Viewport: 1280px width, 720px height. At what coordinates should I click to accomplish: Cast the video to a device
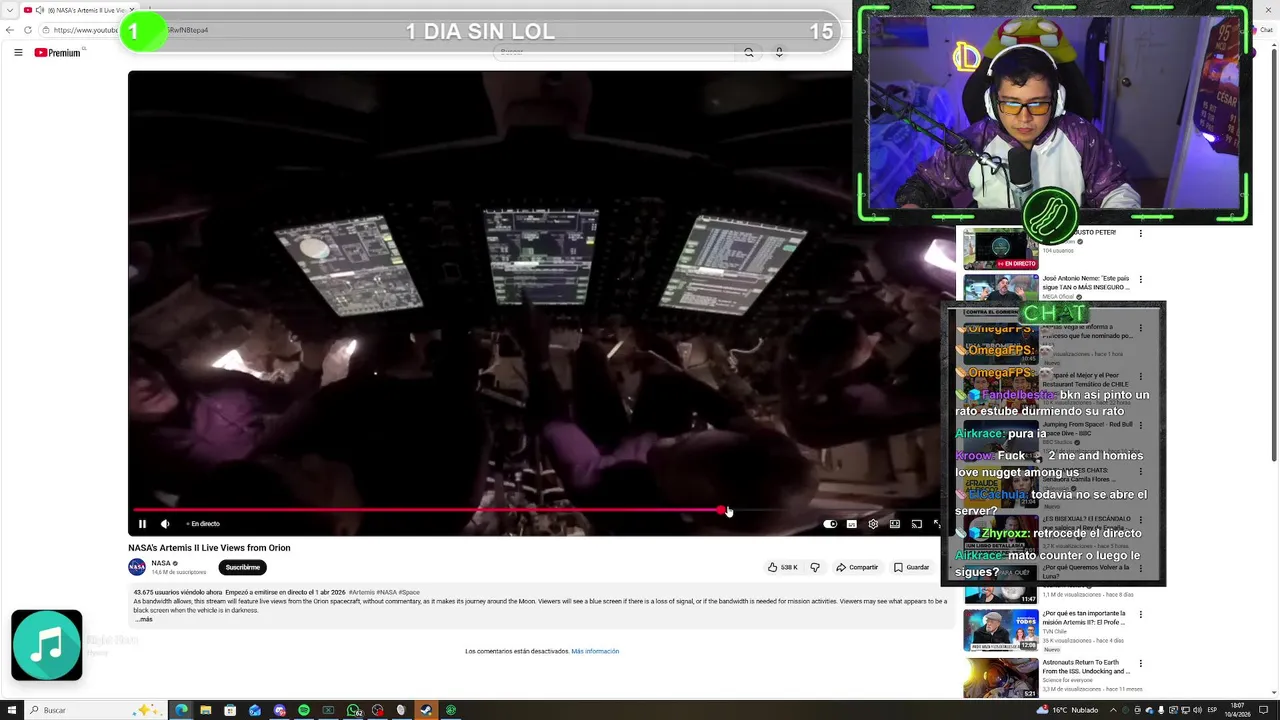pos(916,524)
